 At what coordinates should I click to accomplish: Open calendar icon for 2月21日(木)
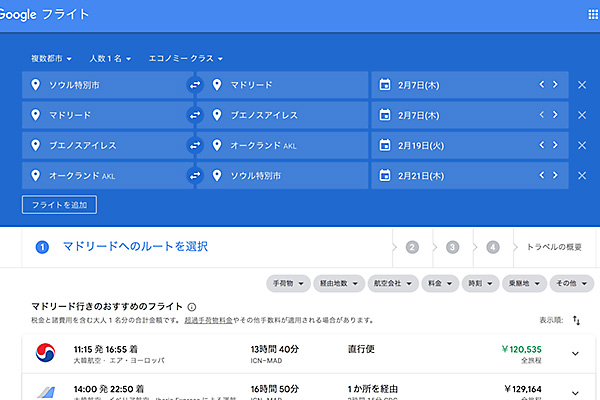click(x=385, y=175)
